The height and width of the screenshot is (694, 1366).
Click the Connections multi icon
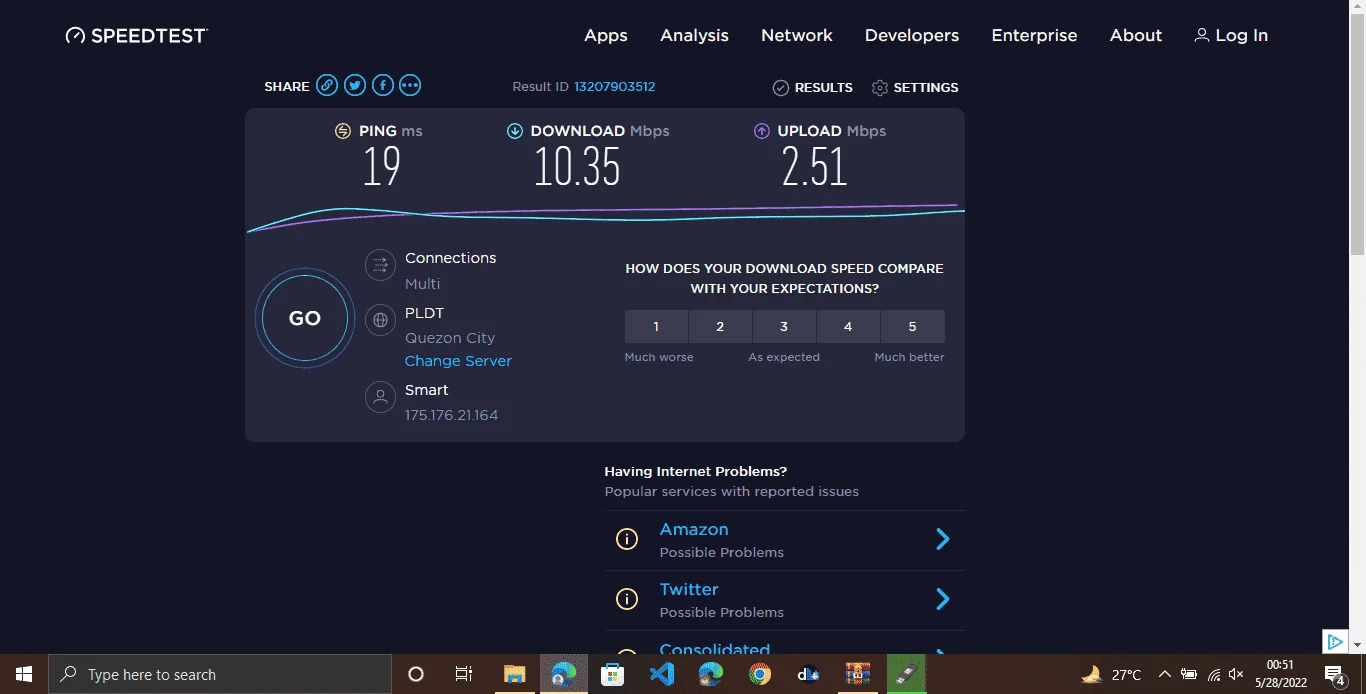click(379, 265)
